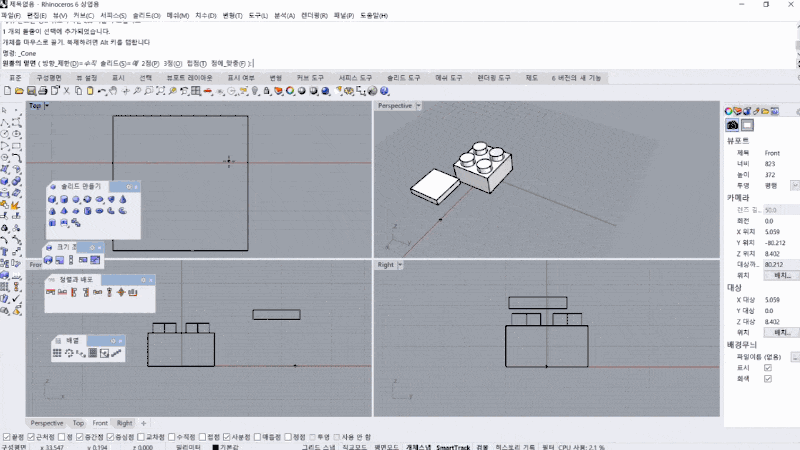Select the Pan hand tool
Screen dimensions: 800x450
click(113, 90)
